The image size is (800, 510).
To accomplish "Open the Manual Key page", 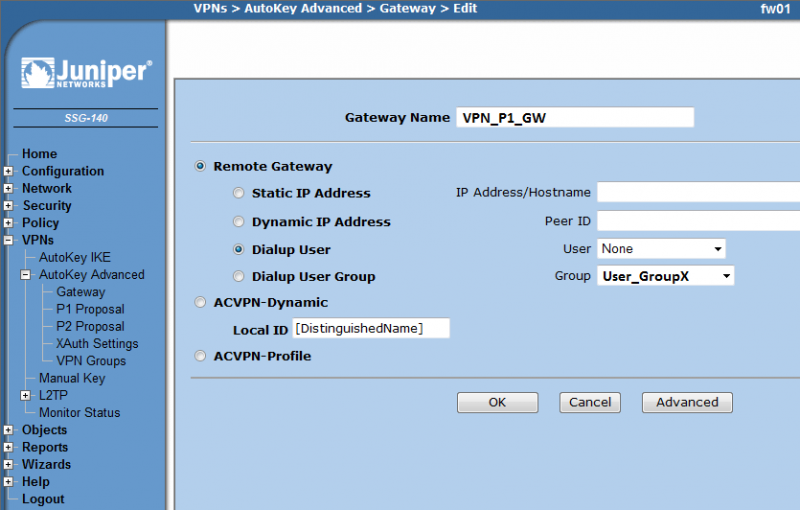I will pos(72,378).
